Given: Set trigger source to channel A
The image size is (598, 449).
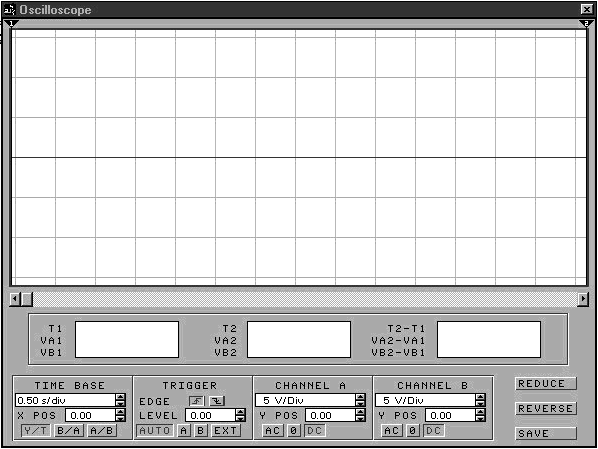Looking at the screenshot, I should click(184, 431).
